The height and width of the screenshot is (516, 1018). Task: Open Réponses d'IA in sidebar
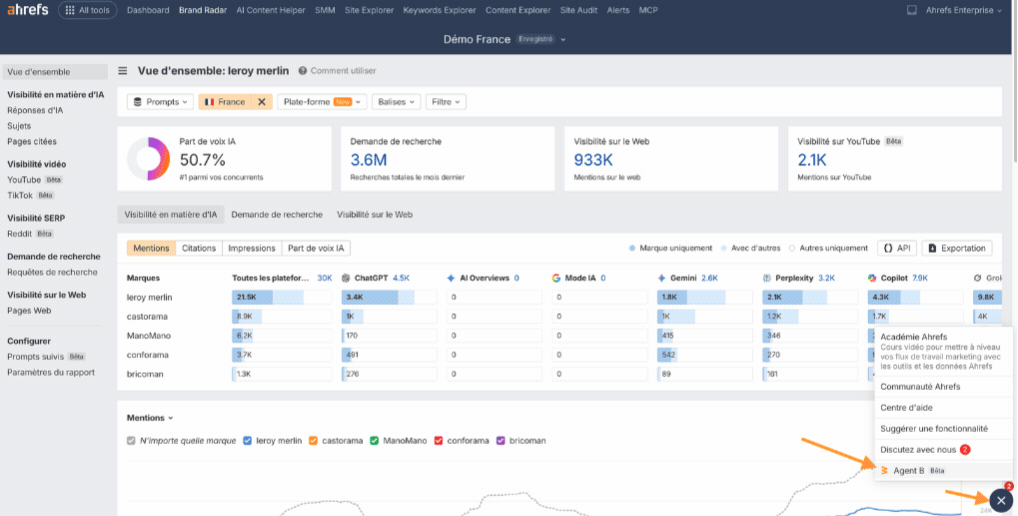tap(35, 110)
